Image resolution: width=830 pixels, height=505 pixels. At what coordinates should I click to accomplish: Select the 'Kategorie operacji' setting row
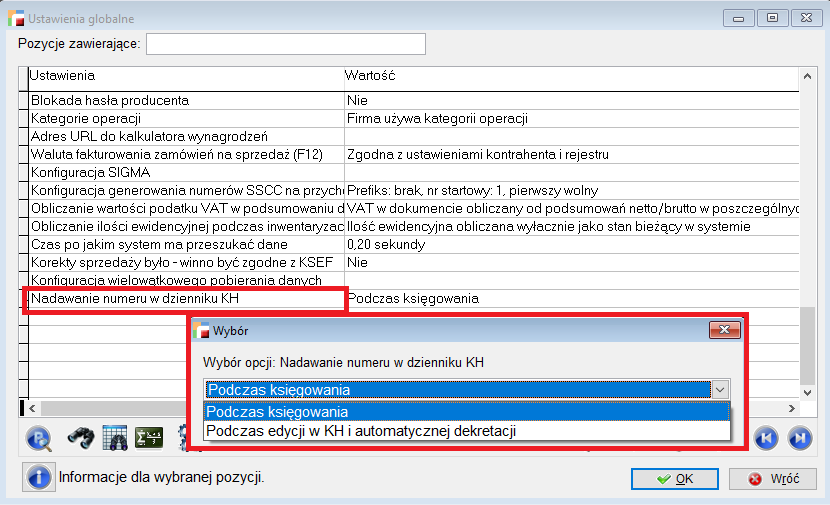(184, 118)
